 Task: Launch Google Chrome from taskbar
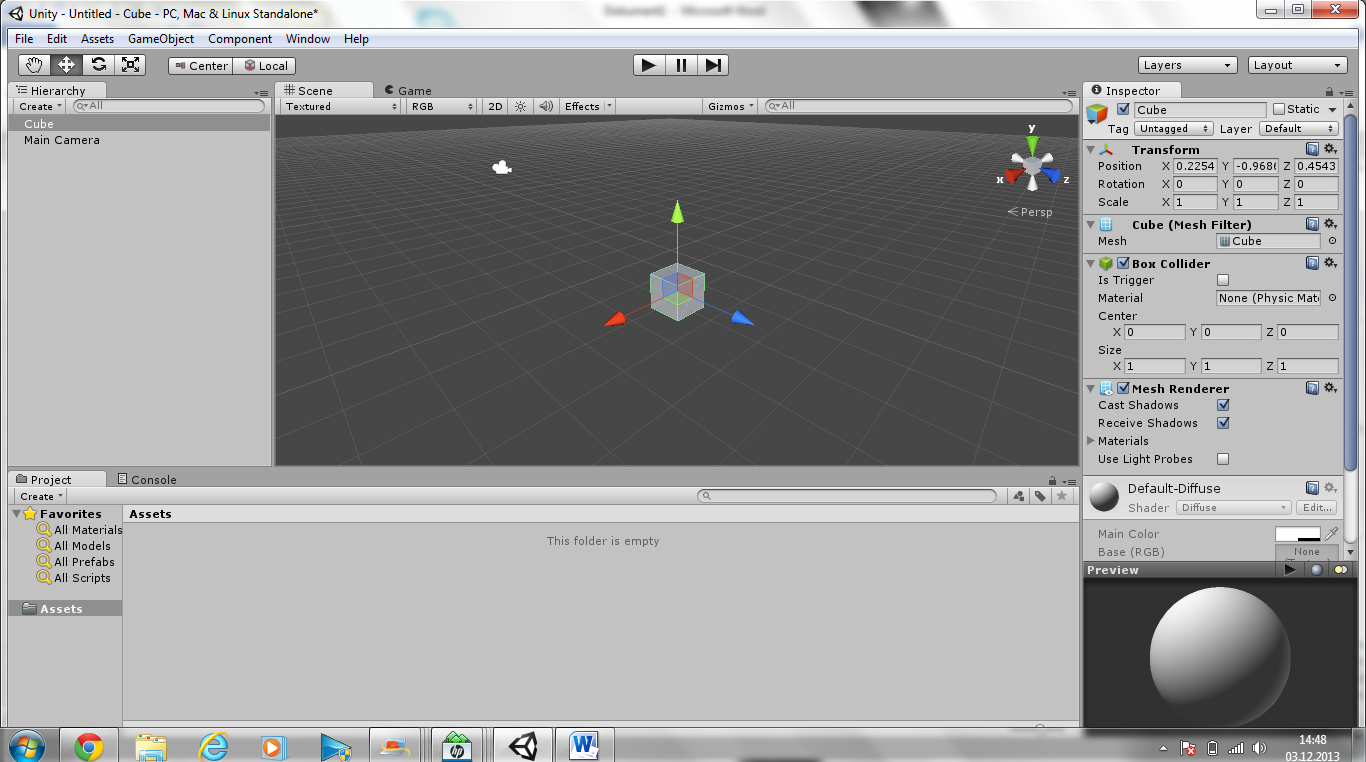pos(88,746)
